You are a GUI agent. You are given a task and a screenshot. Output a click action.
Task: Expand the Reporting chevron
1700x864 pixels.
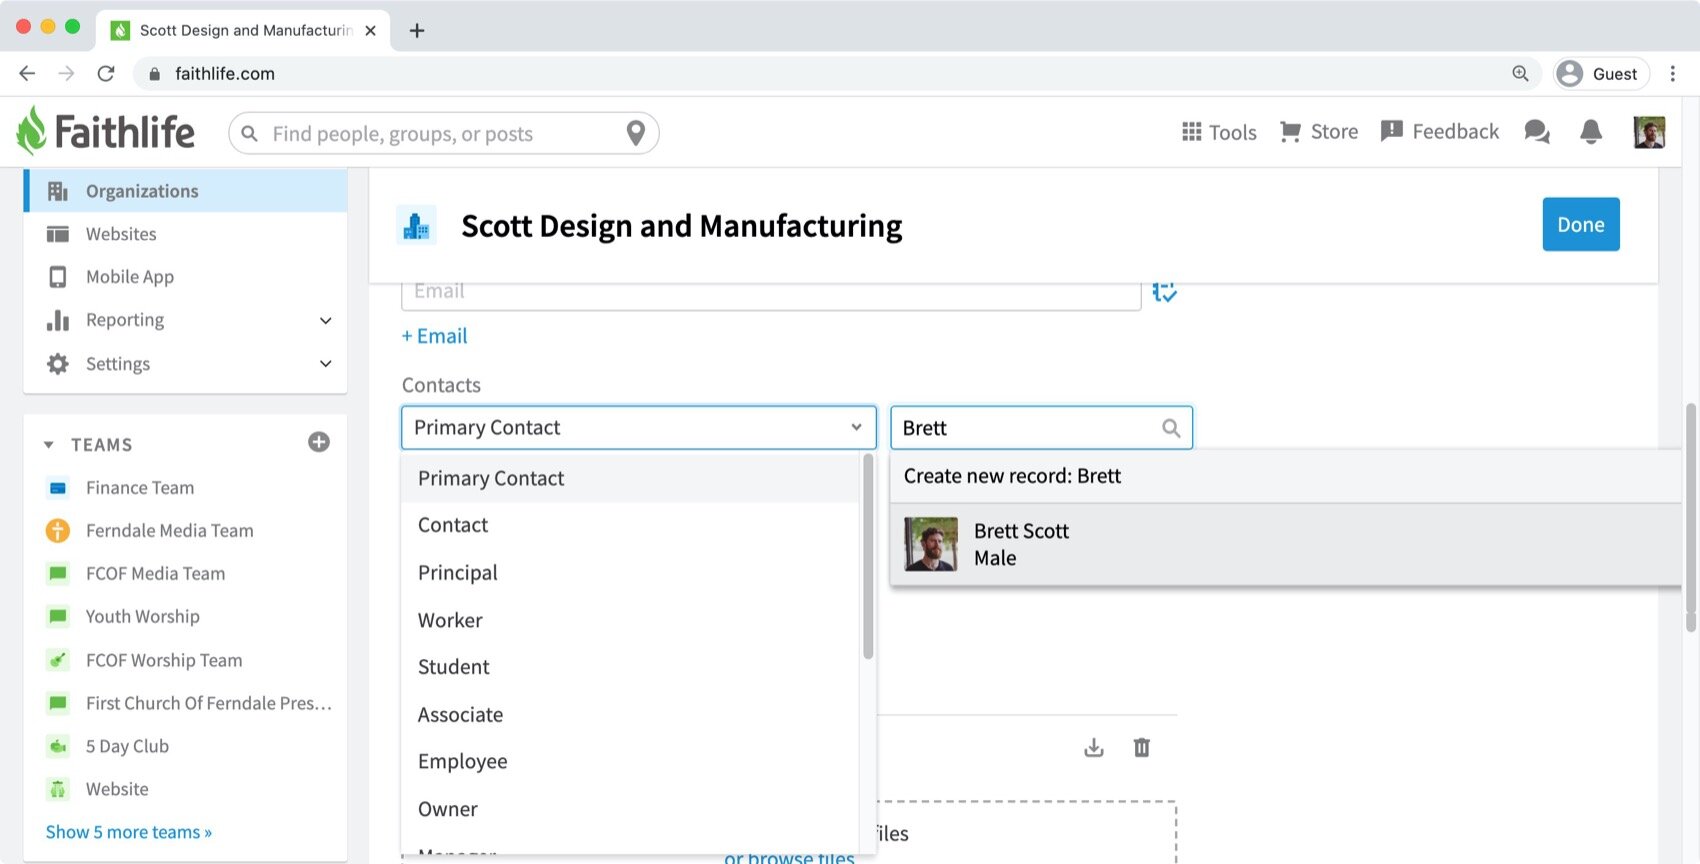tap(325, 320)
